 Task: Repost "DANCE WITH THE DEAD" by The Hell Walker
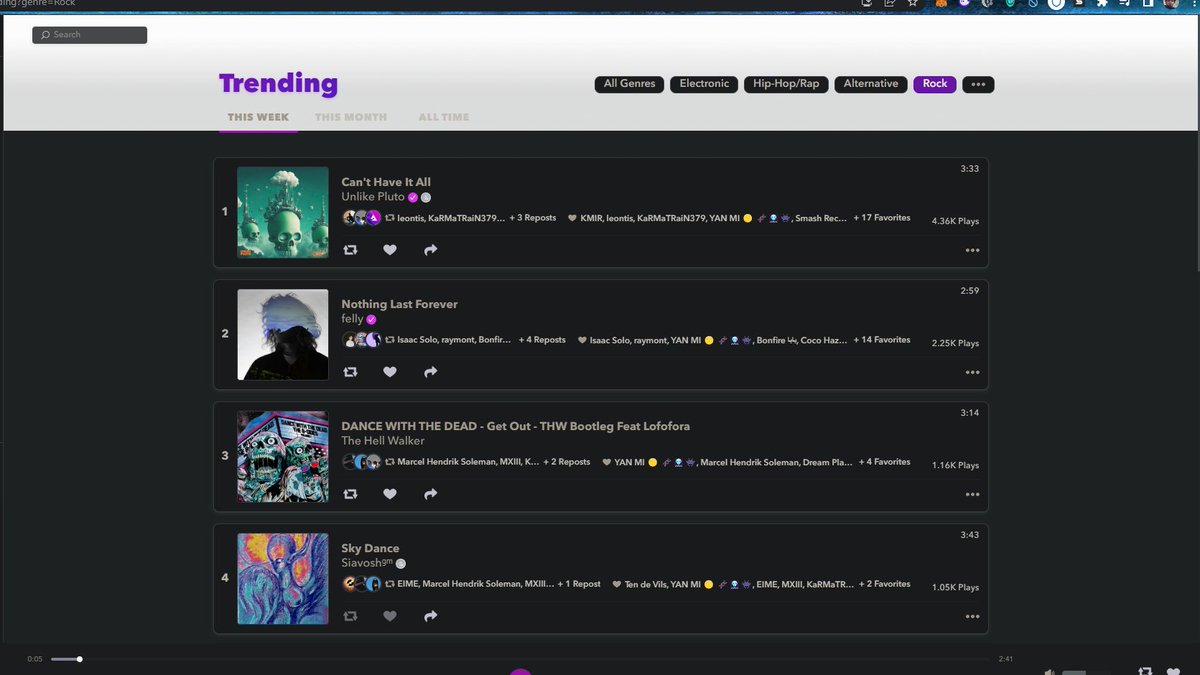point(350,493)
